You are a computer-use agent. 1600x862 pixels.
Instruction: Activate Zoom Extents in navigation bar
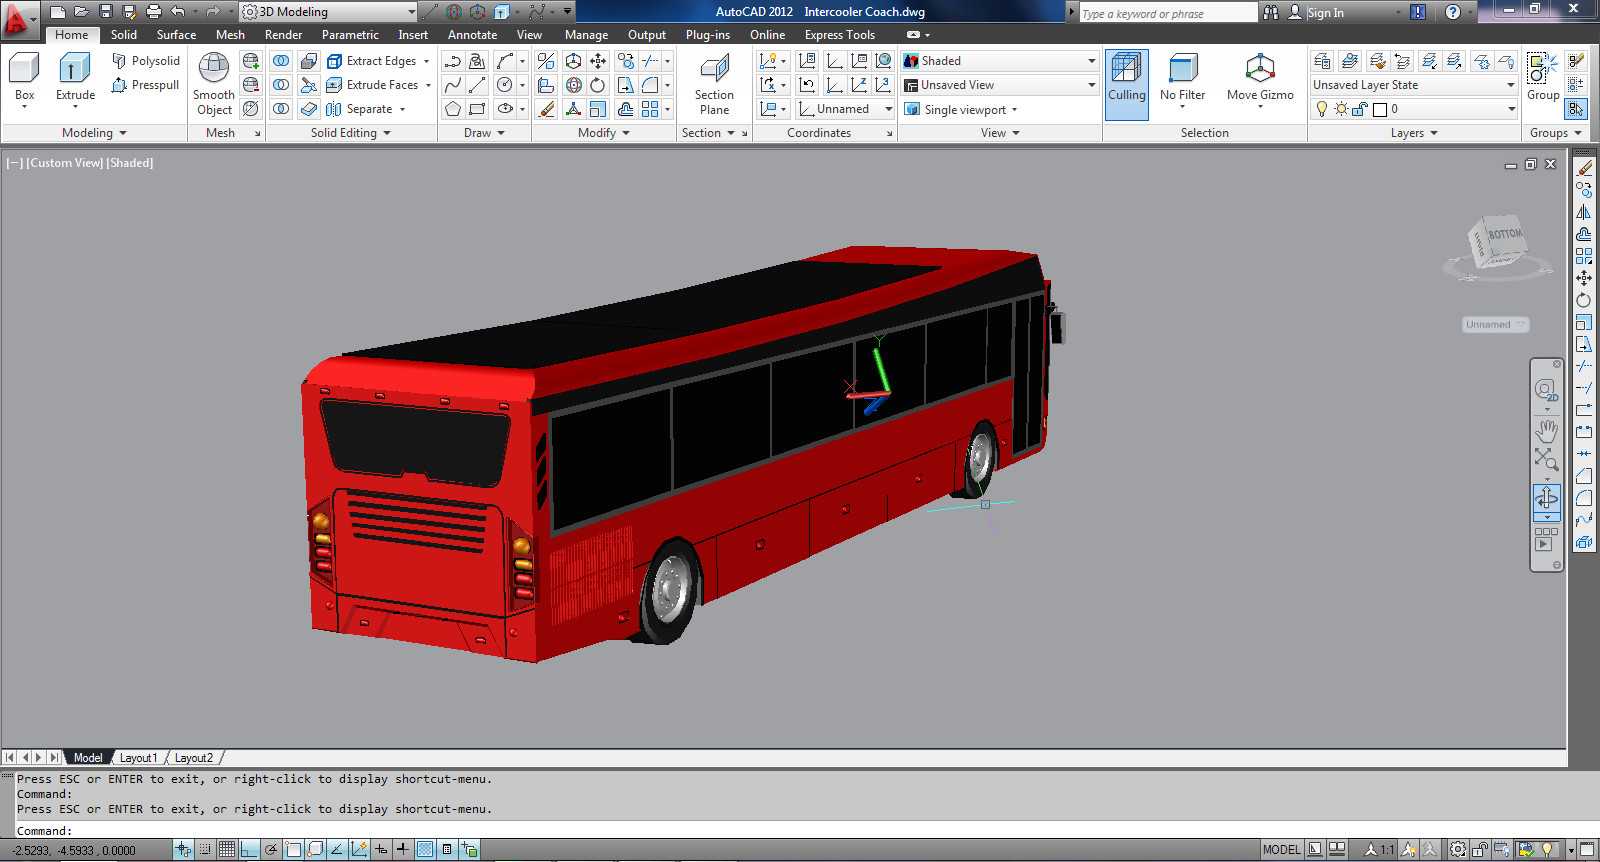[x=1546, y=459]
